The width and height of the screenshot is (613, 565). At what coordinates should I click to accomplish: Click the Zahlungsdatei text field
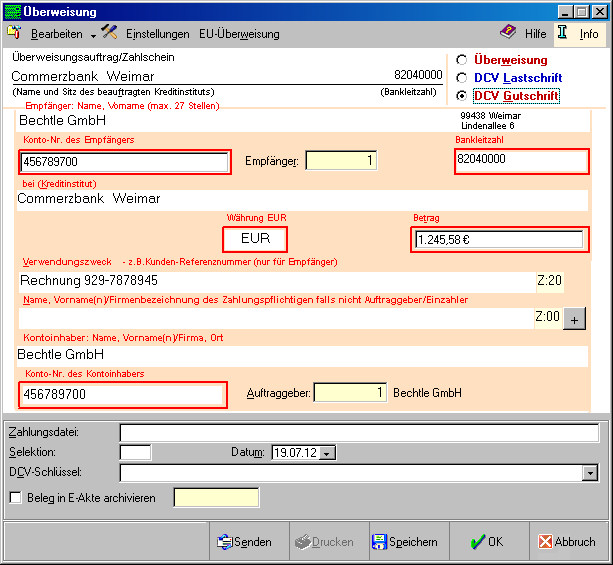pos(359,432)
